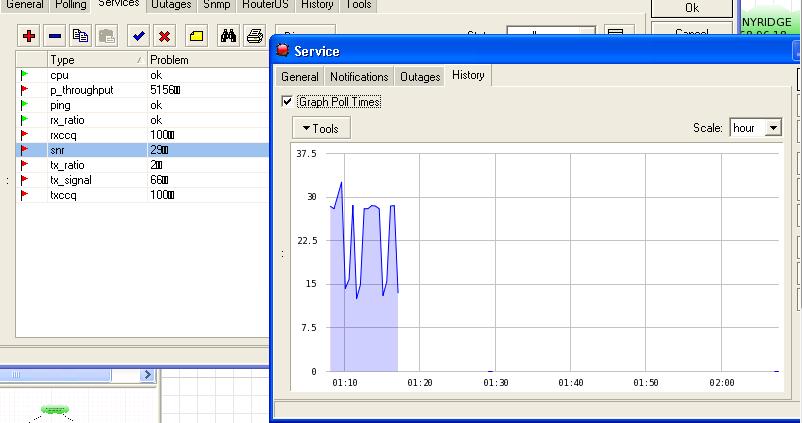This screenshot has width=802, height=423.
Task: Open Tools tab in device window
Action: (359, 5)
